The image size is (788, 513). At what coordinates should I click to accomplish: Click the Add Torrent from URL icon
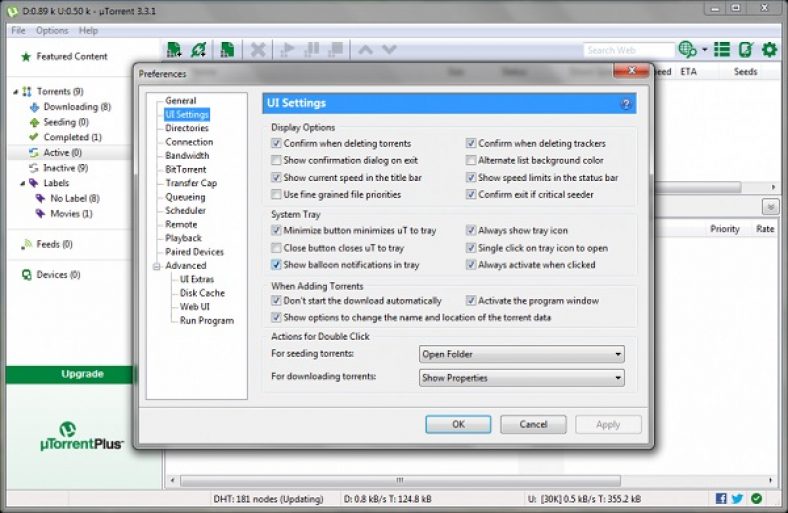click(199, 50)
